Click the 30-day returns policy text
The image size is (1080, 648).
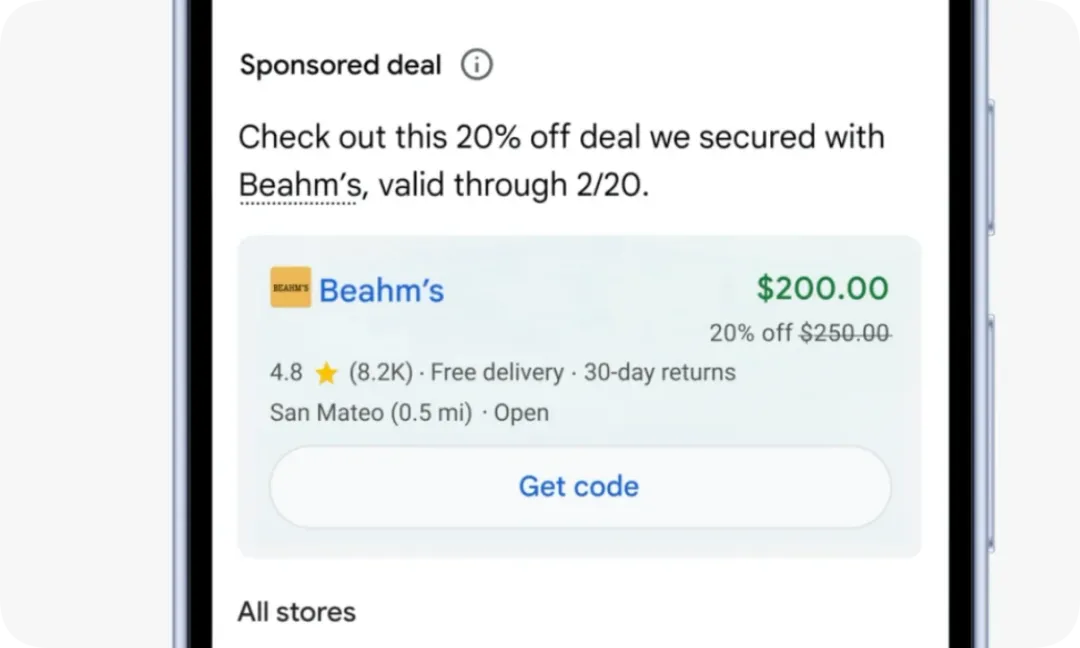click(659, 373)
